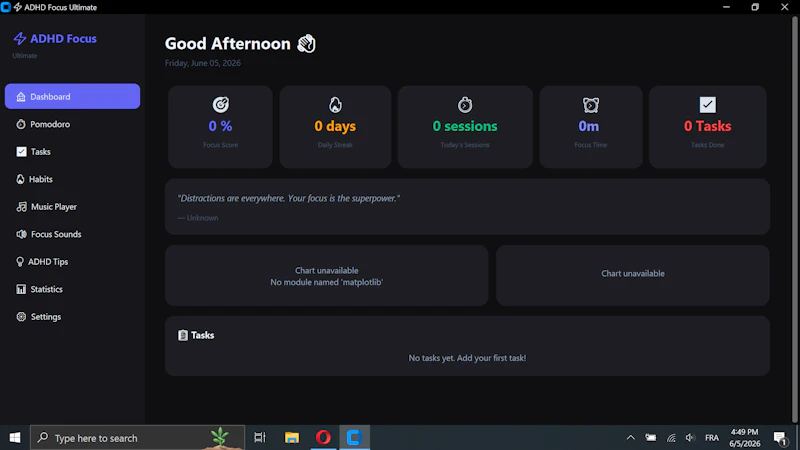The height and width of the screenshot is (450, 800).
Task: Click the network tray icon
Action: (x=671, y=438)
